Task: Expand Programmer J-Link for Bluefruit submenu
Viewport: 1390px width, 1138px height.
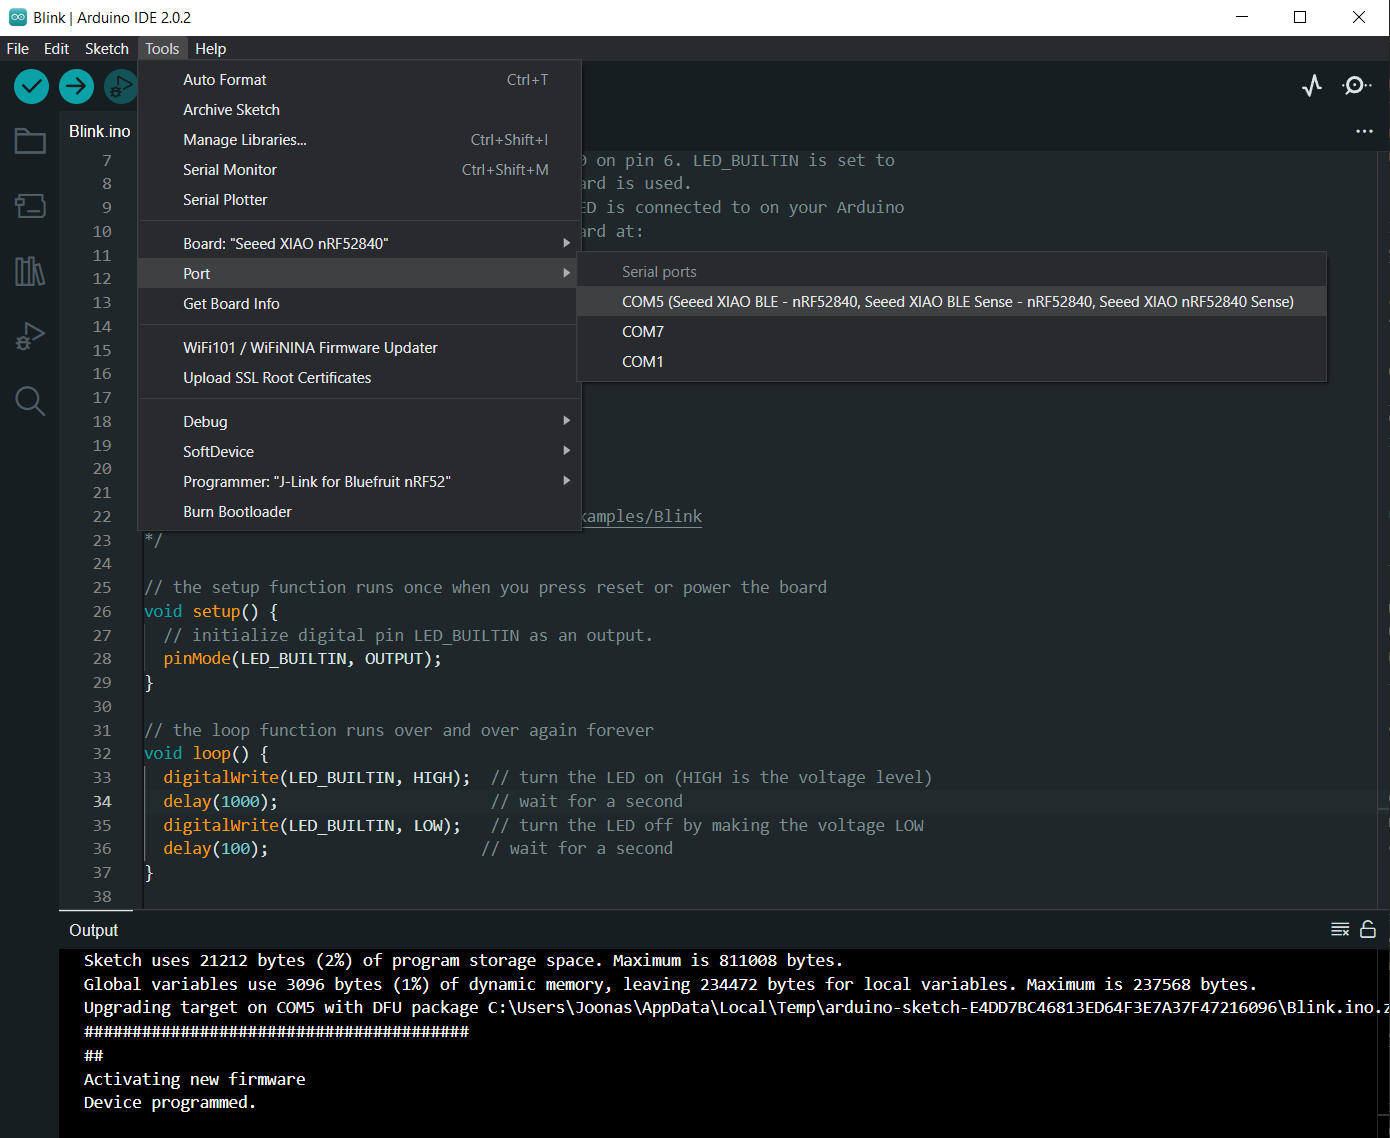Action: [360, 482]
